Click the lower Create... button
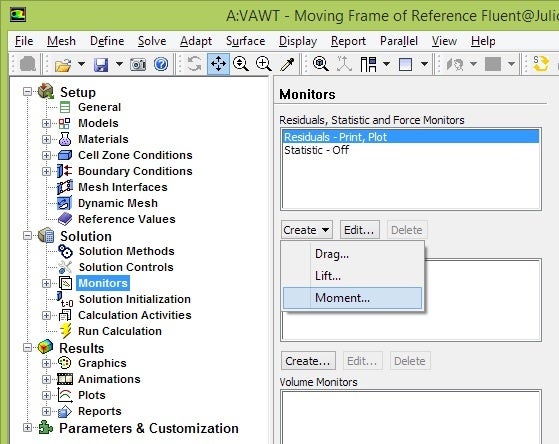559x444 pixels. (x=308, y=361)
